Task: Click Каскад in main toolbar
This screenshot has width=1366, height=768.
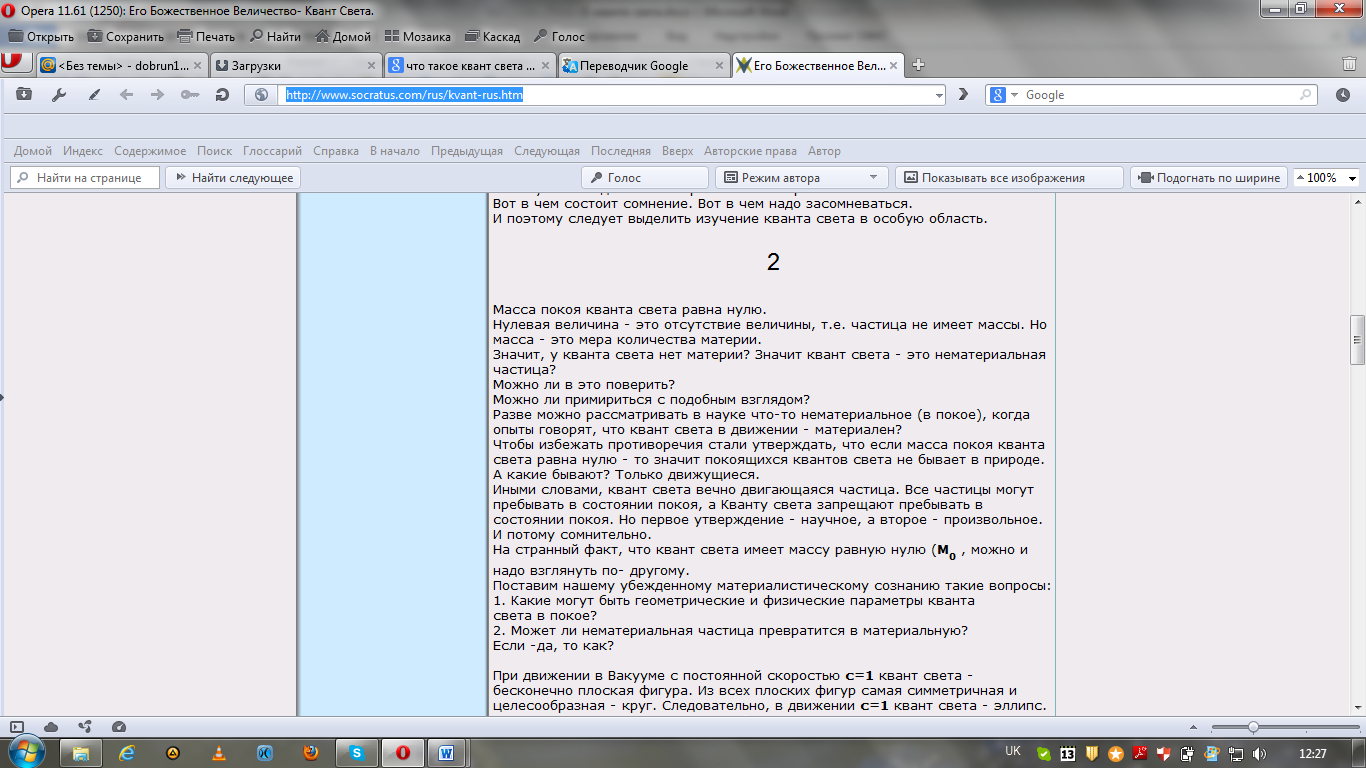Action: (x=492, y=36)
